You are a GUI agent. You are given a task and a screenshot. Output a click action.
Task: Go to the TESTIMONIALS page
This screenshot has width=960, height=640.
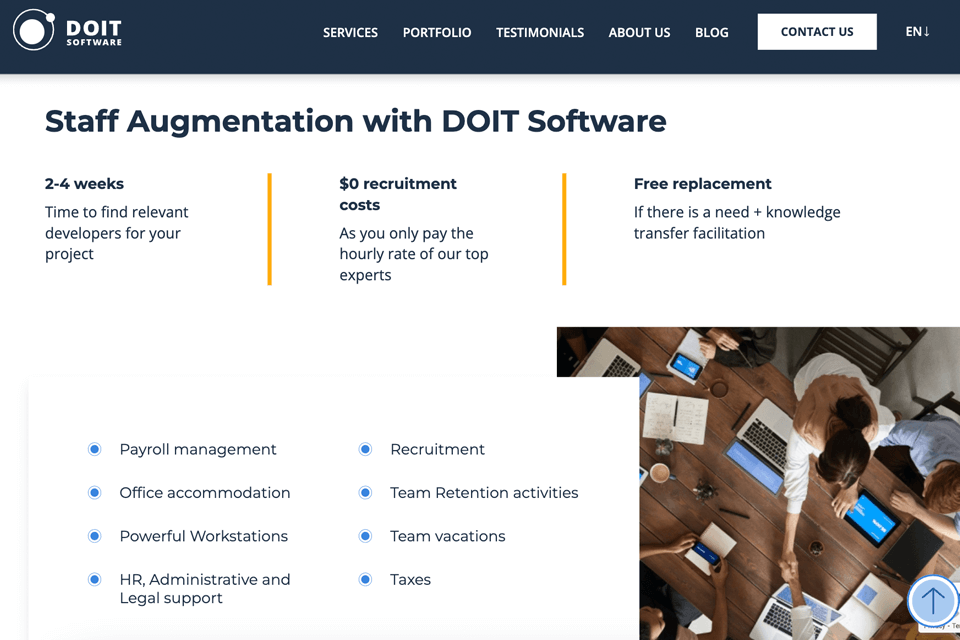[539, 32]
